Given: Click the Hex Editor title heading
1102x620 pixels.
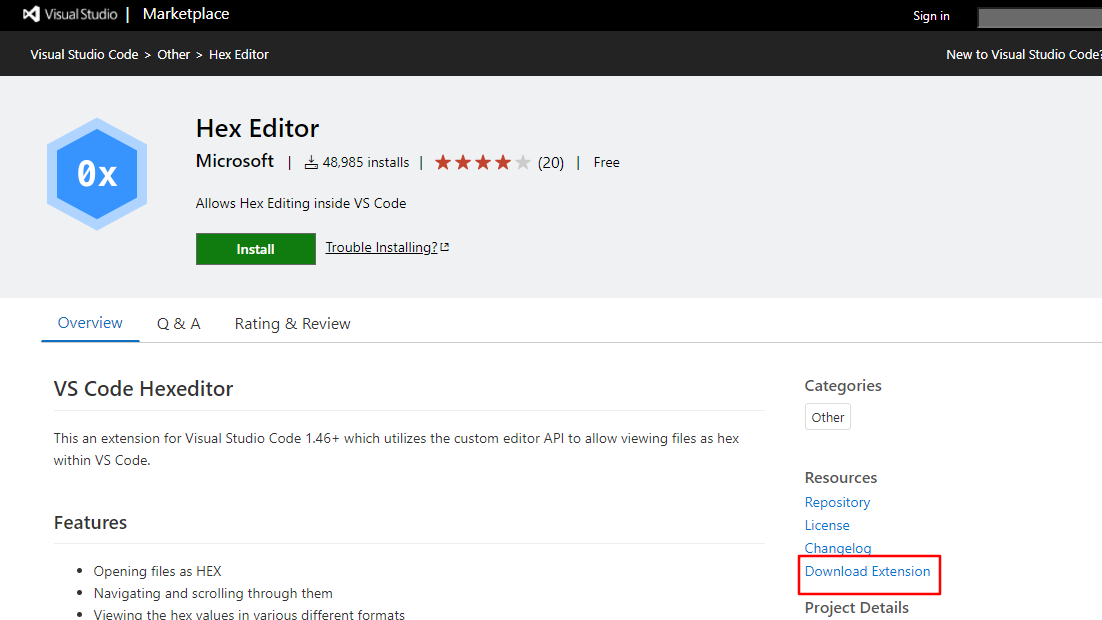Looking at the screenshot, I should (x=257, y=128).
